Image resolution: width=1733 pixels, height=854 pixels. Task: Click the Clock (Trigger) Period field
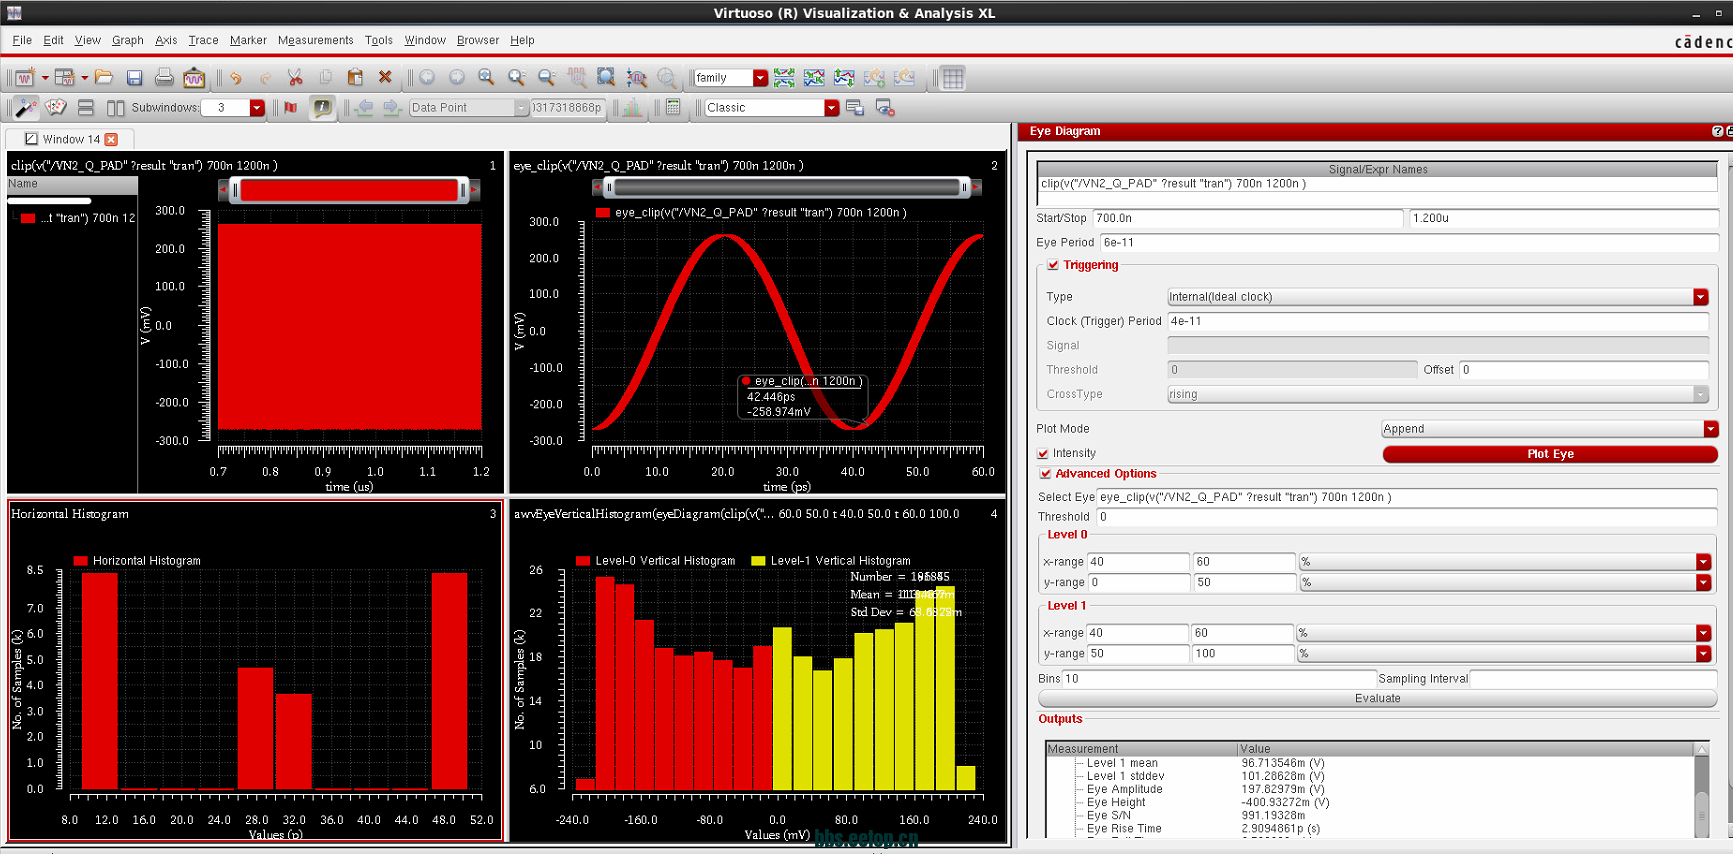coord(1438,321)
